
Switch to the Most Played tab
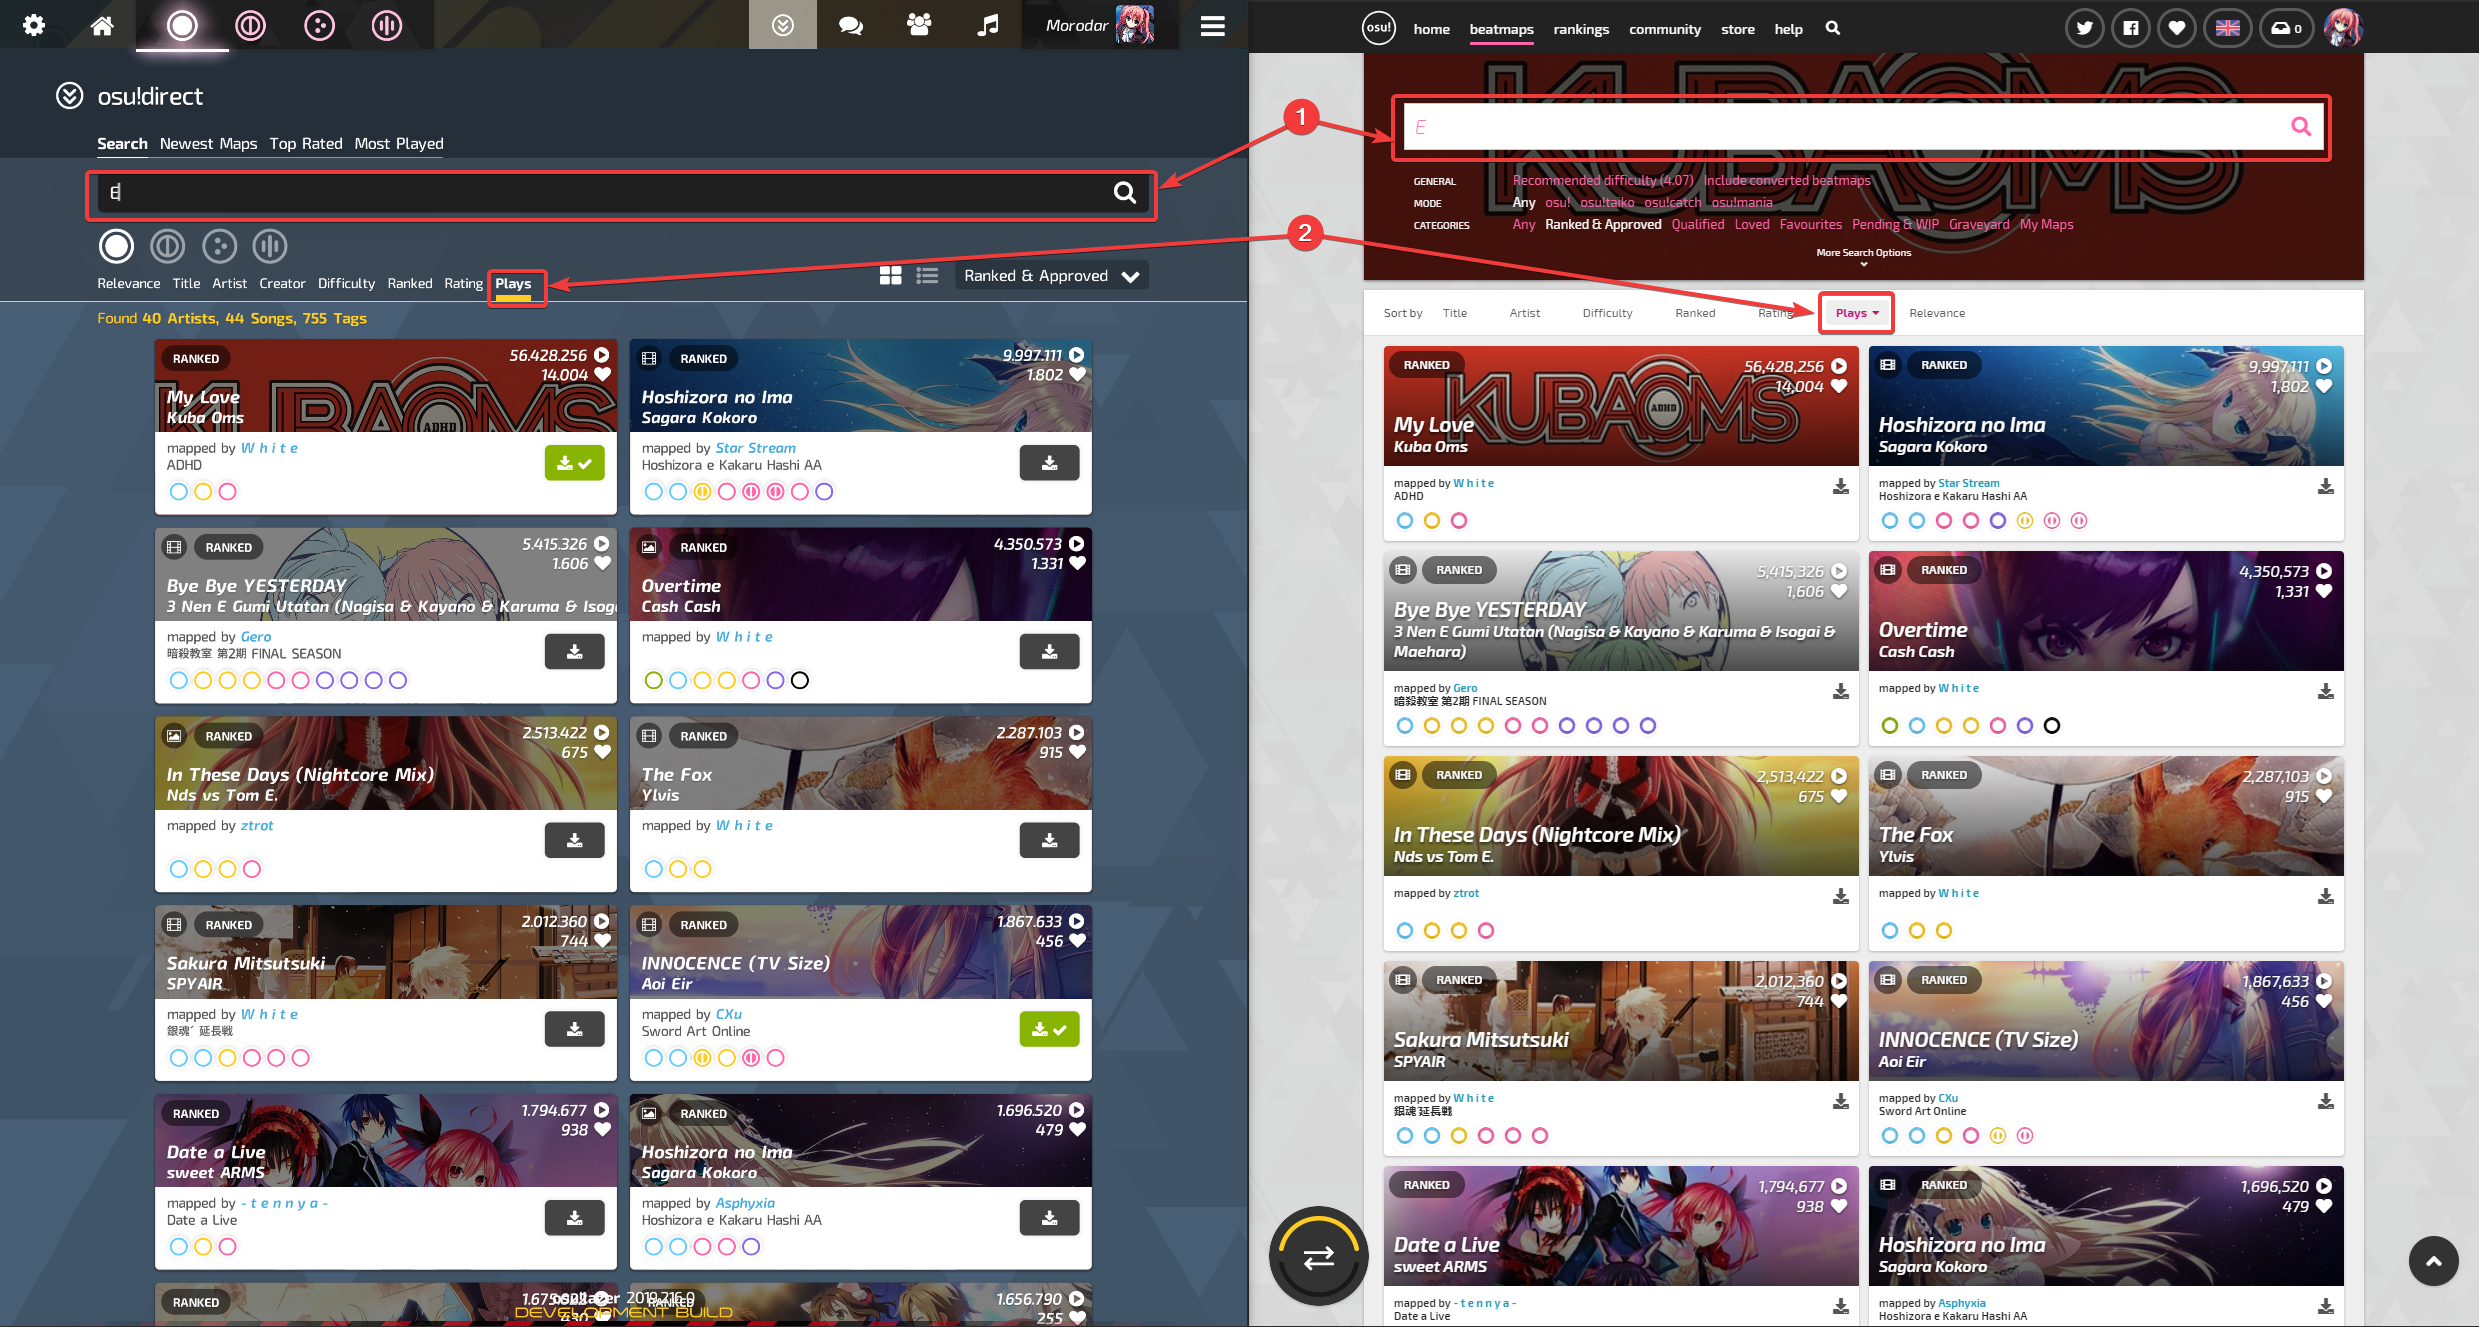[x=397, y=143]
